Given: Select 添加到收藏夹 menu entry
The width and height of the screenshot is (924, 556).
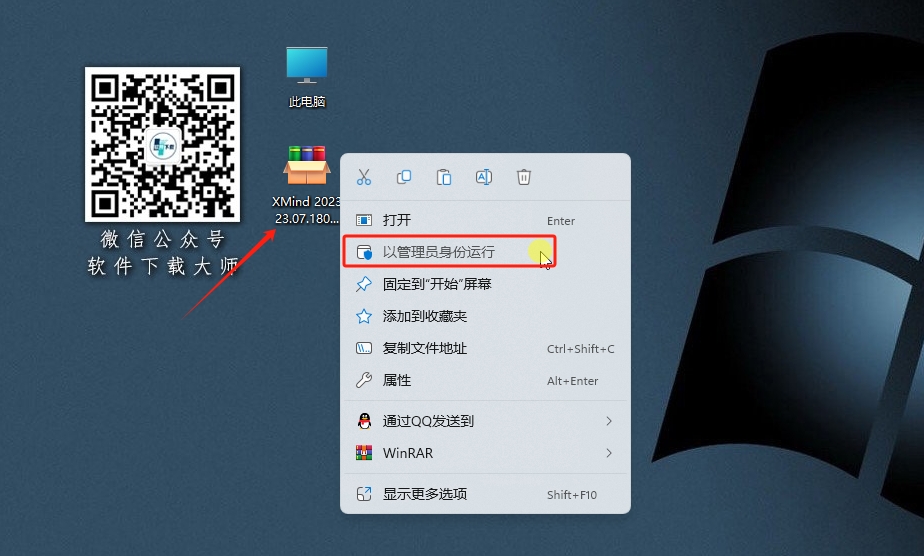Looking at the screenshot, I should coord(485,316).
